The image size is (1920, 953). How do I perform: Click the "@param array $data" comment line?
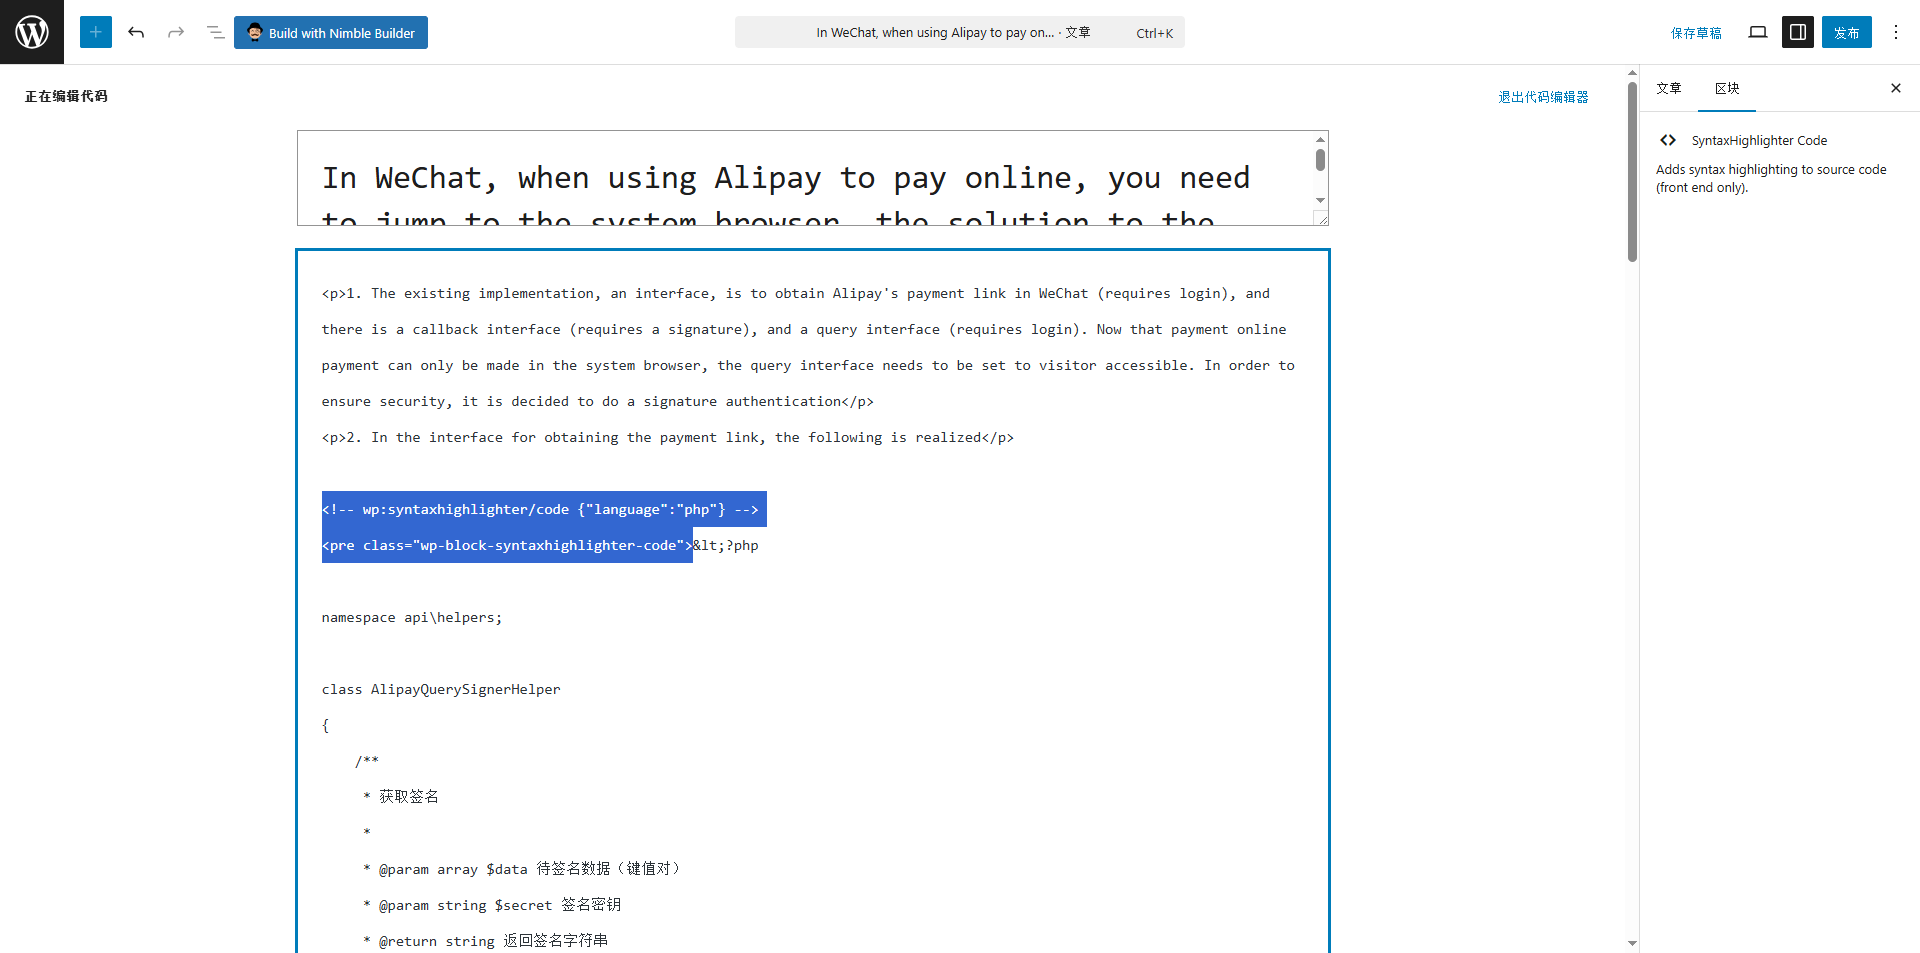(522, 869)
